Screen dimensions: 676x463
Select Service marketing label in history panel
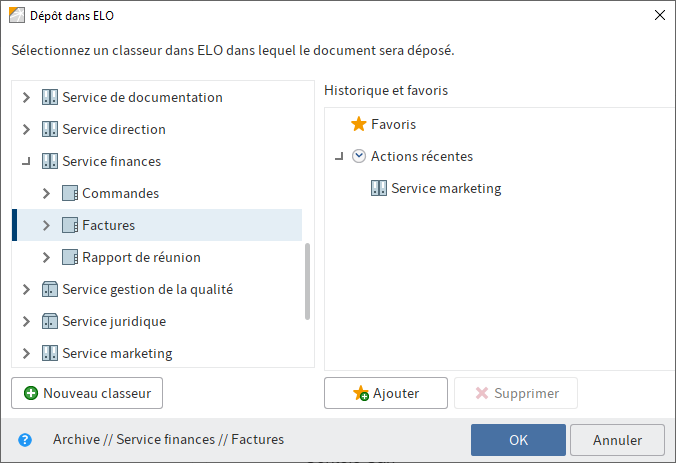tap(446, 188)
